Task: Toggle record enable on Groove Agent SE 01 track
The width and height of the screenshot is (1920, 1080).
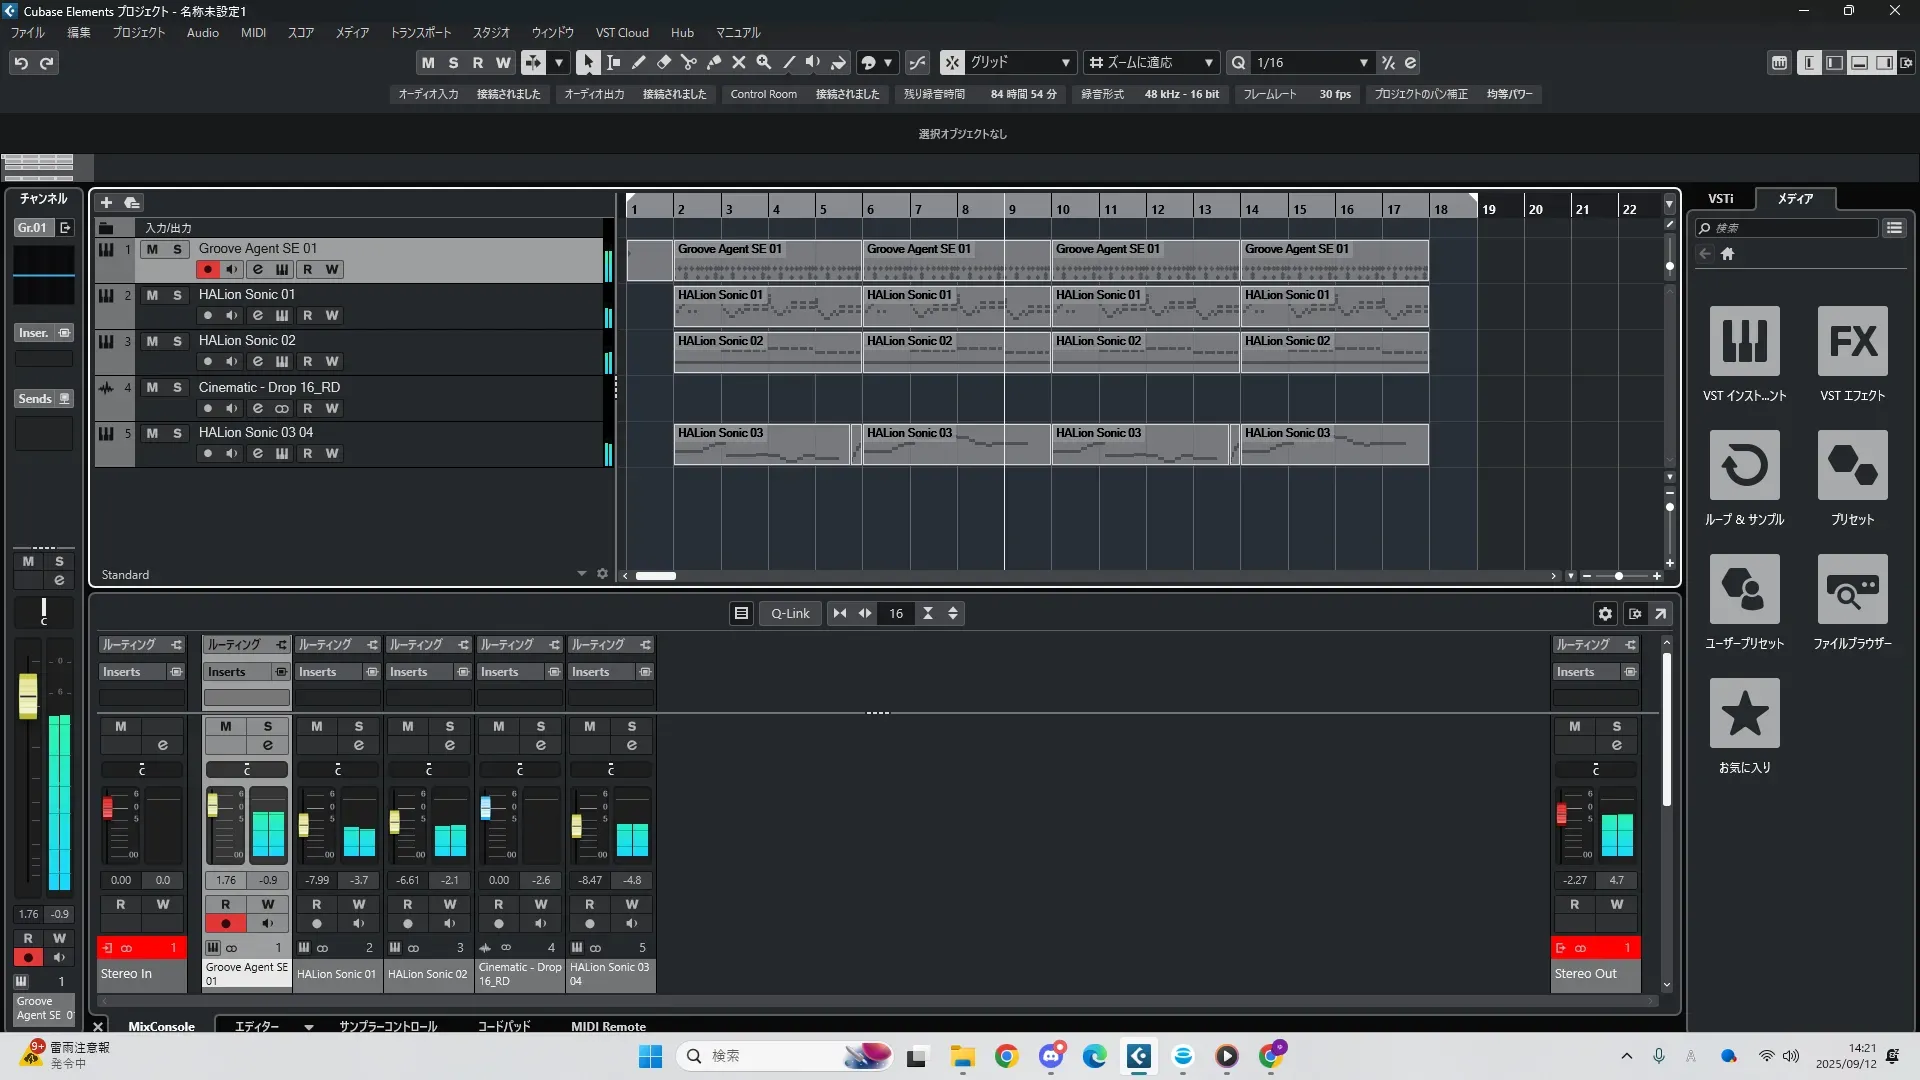Action: click(207, 269)
